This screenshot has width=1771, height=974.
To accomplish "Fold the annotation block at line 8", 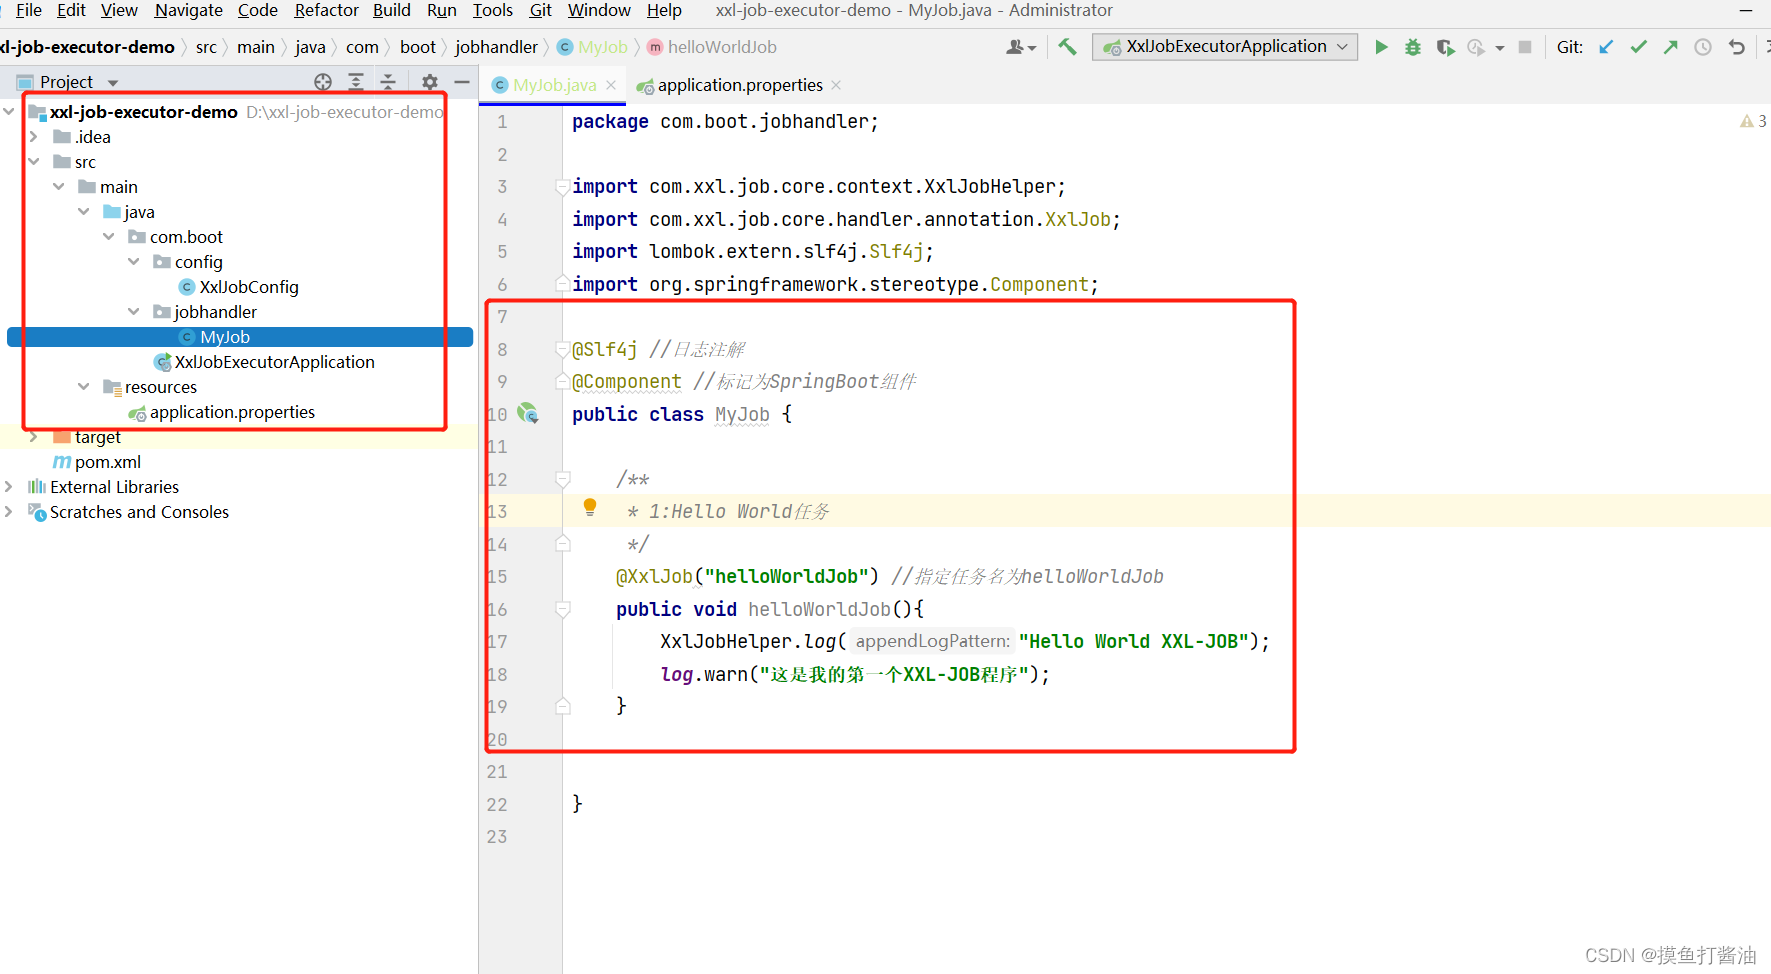I will [x=563, y=349].
